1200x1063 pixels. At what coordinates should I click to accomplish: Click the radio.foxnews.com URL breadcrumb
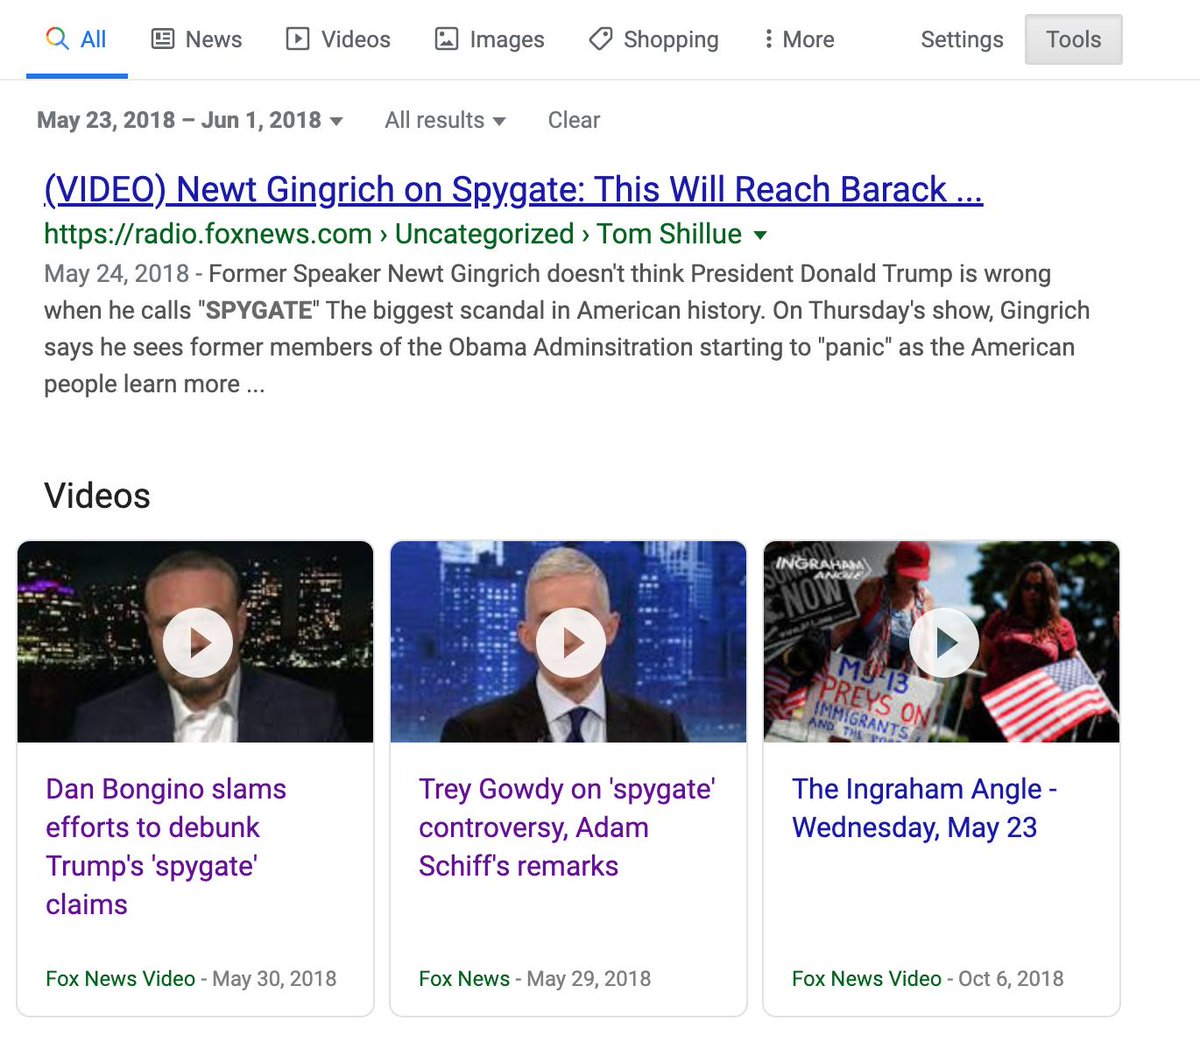(x=393, y=234)
